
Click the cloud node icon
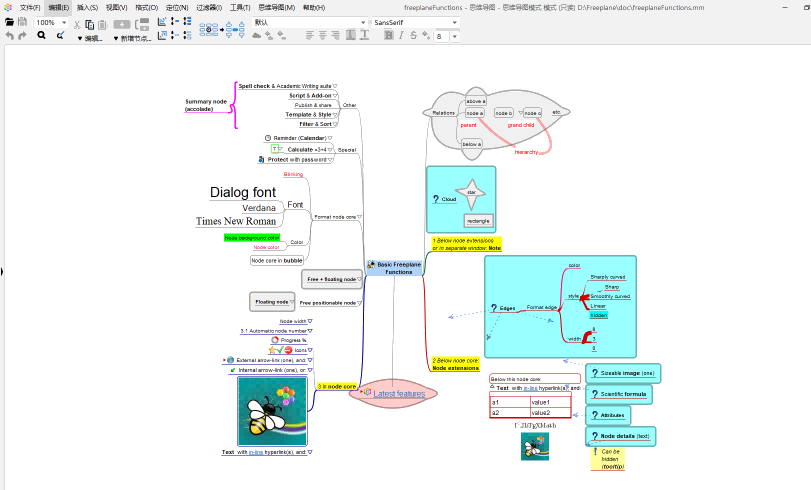[257, 35]
